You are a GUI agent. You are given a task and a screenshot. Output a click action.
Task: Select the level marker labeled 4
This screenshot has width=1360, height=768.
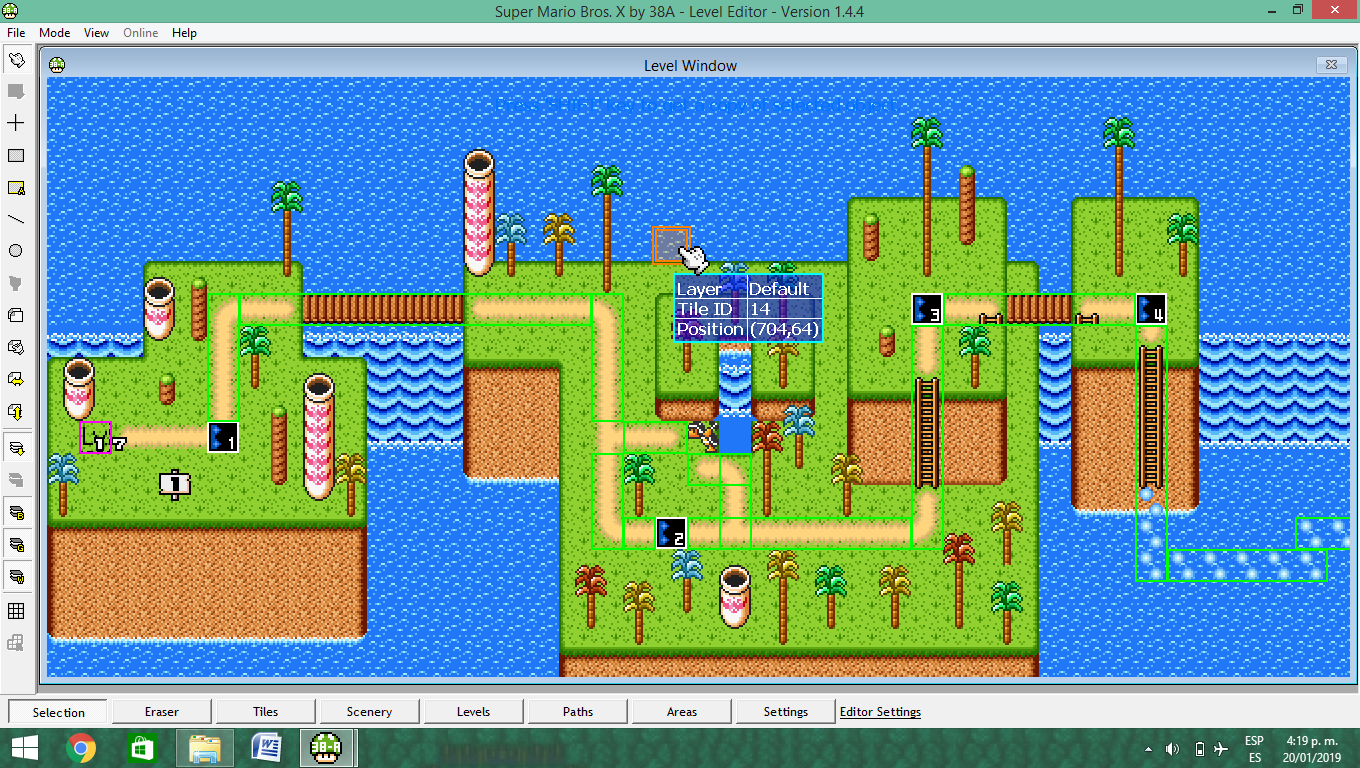coord(1151,309)
